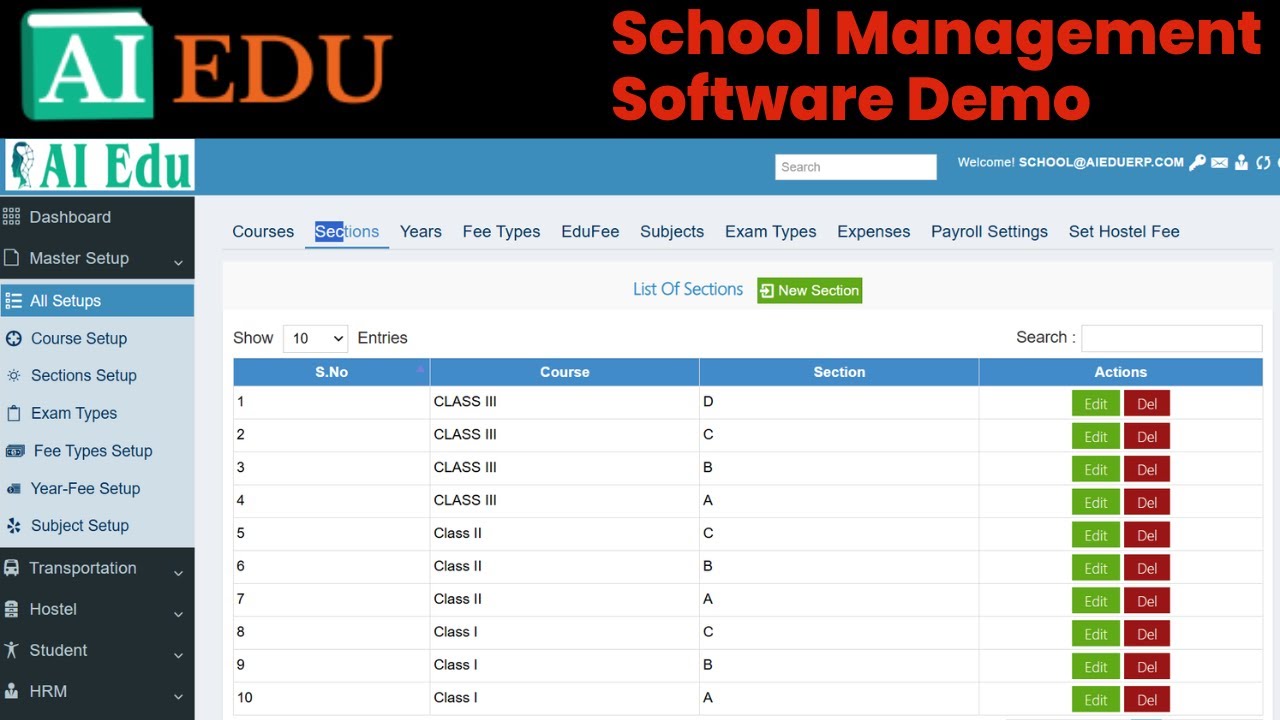
Task: Open the Fee Types tab
Action: coord(501,231)
